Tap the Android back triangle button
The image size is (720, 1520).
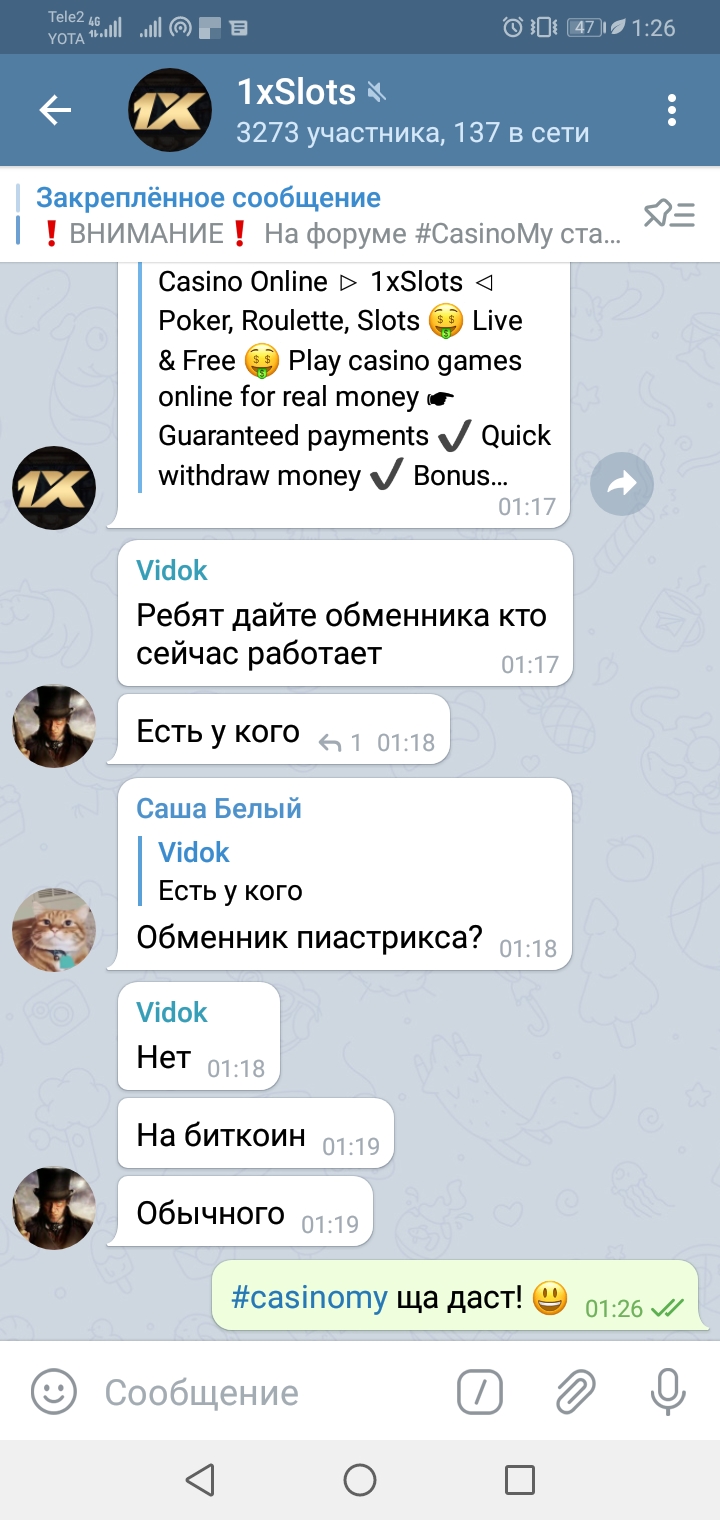[x=200, y=1479]
